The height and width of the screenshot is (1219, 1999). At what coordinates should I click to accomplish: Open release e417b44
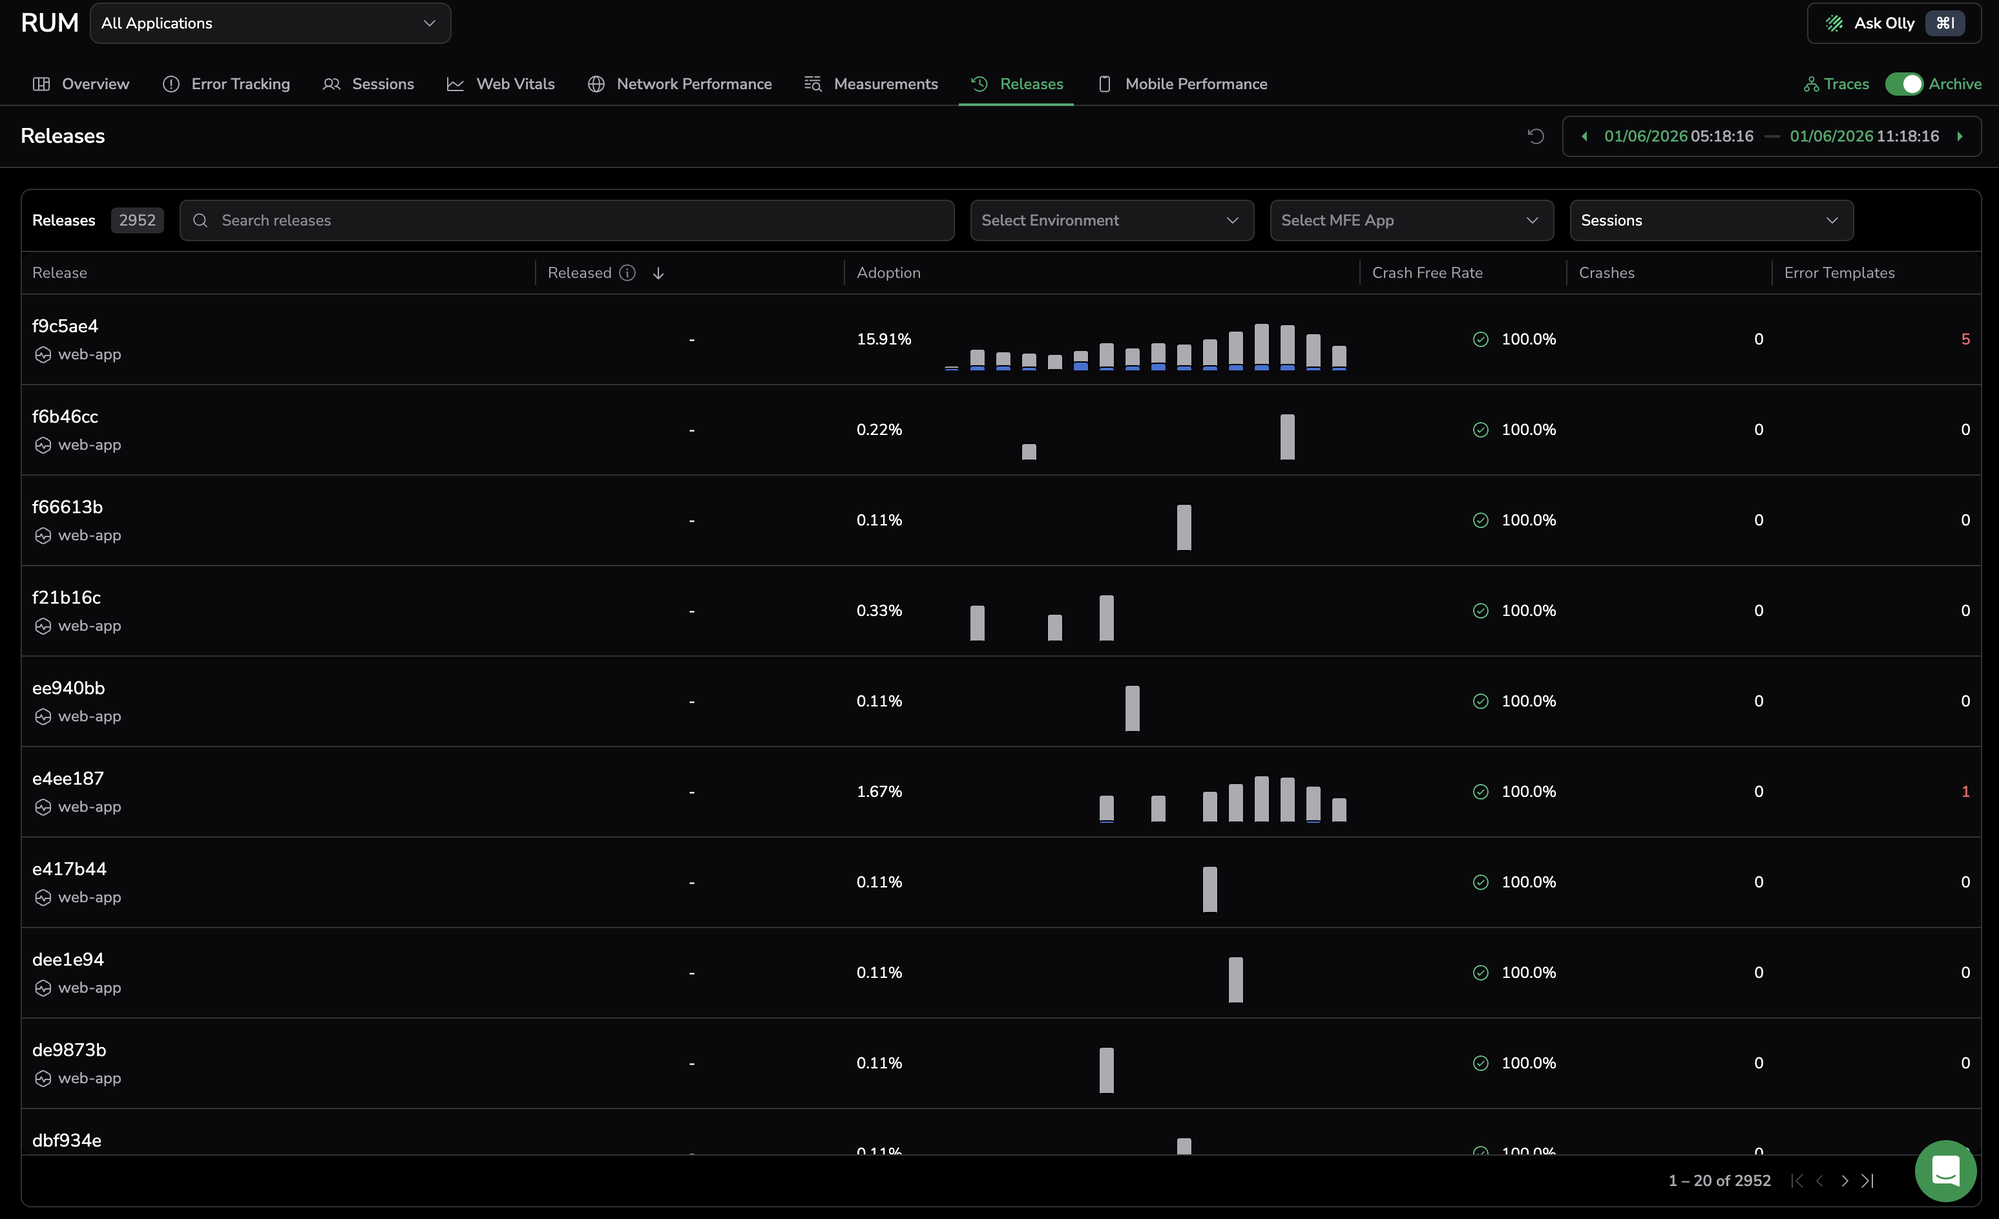click(69, 869)
